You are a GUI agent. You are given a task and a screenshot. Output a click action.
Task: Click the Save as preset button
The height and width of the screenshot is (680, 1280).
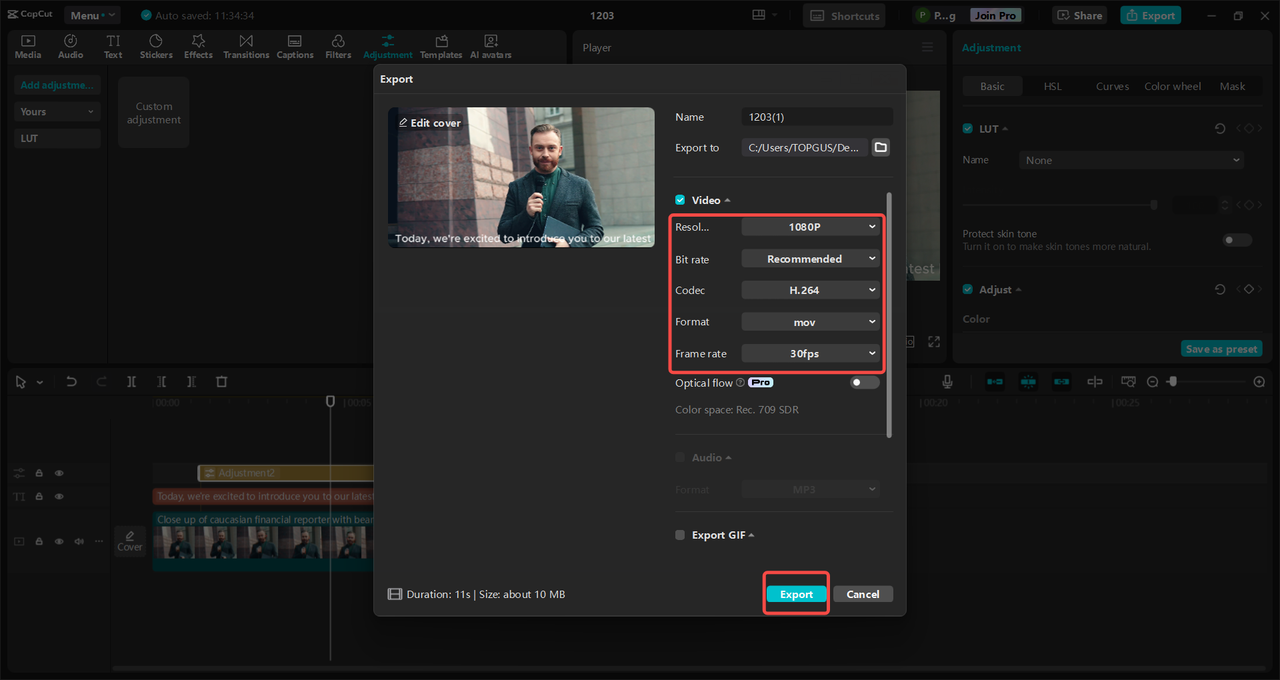[1221, 349]
